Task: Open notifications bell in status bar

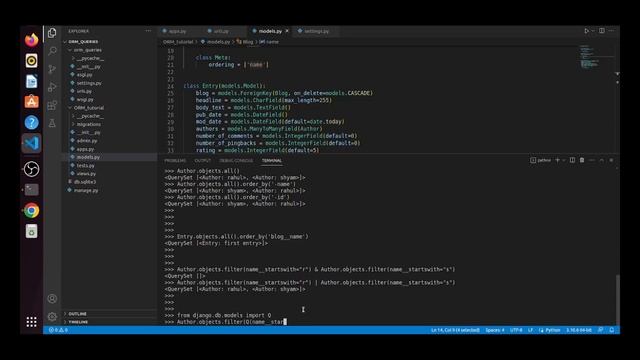Action: click(x=611, y=330)
